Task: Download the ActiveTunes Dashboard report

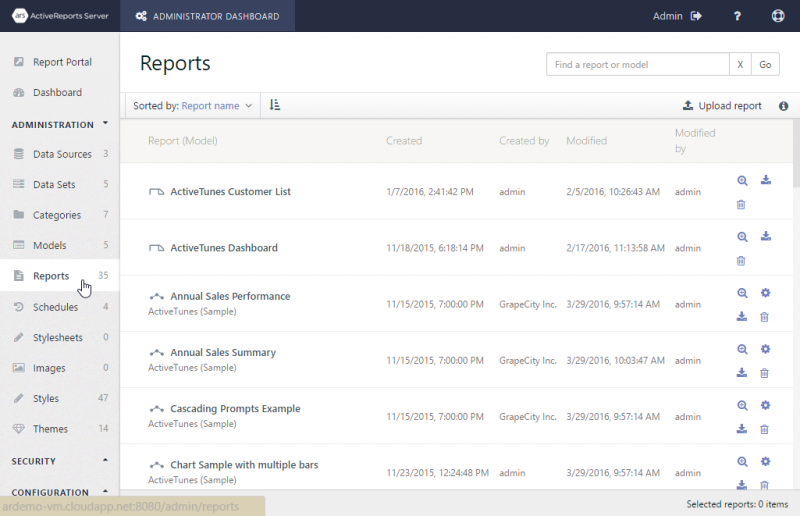Action: click(x=766, y=236)
